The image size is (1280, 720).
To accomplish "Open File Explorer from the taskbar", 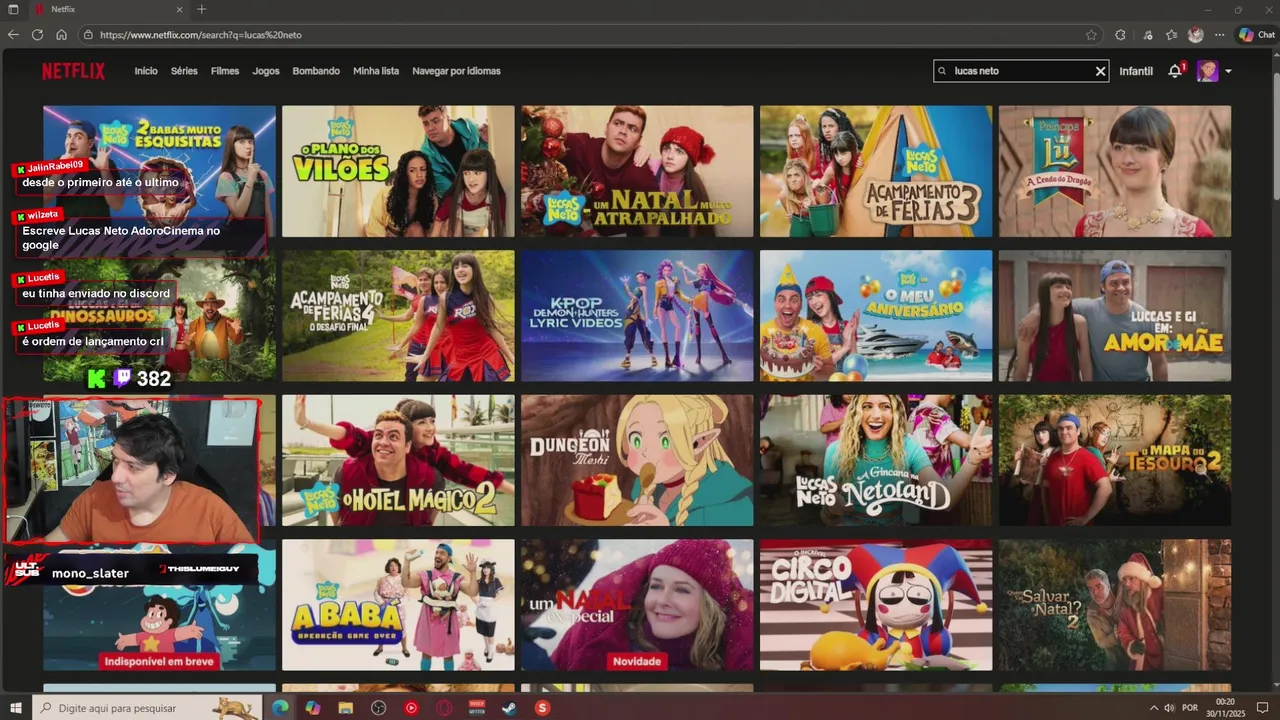I will click(346, 708).
